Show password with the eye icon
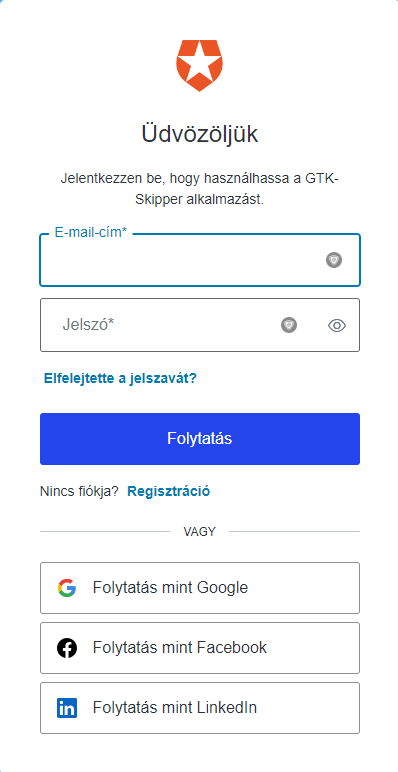The width and height of the screenshot is (398, 772). (x=337, y=325)
